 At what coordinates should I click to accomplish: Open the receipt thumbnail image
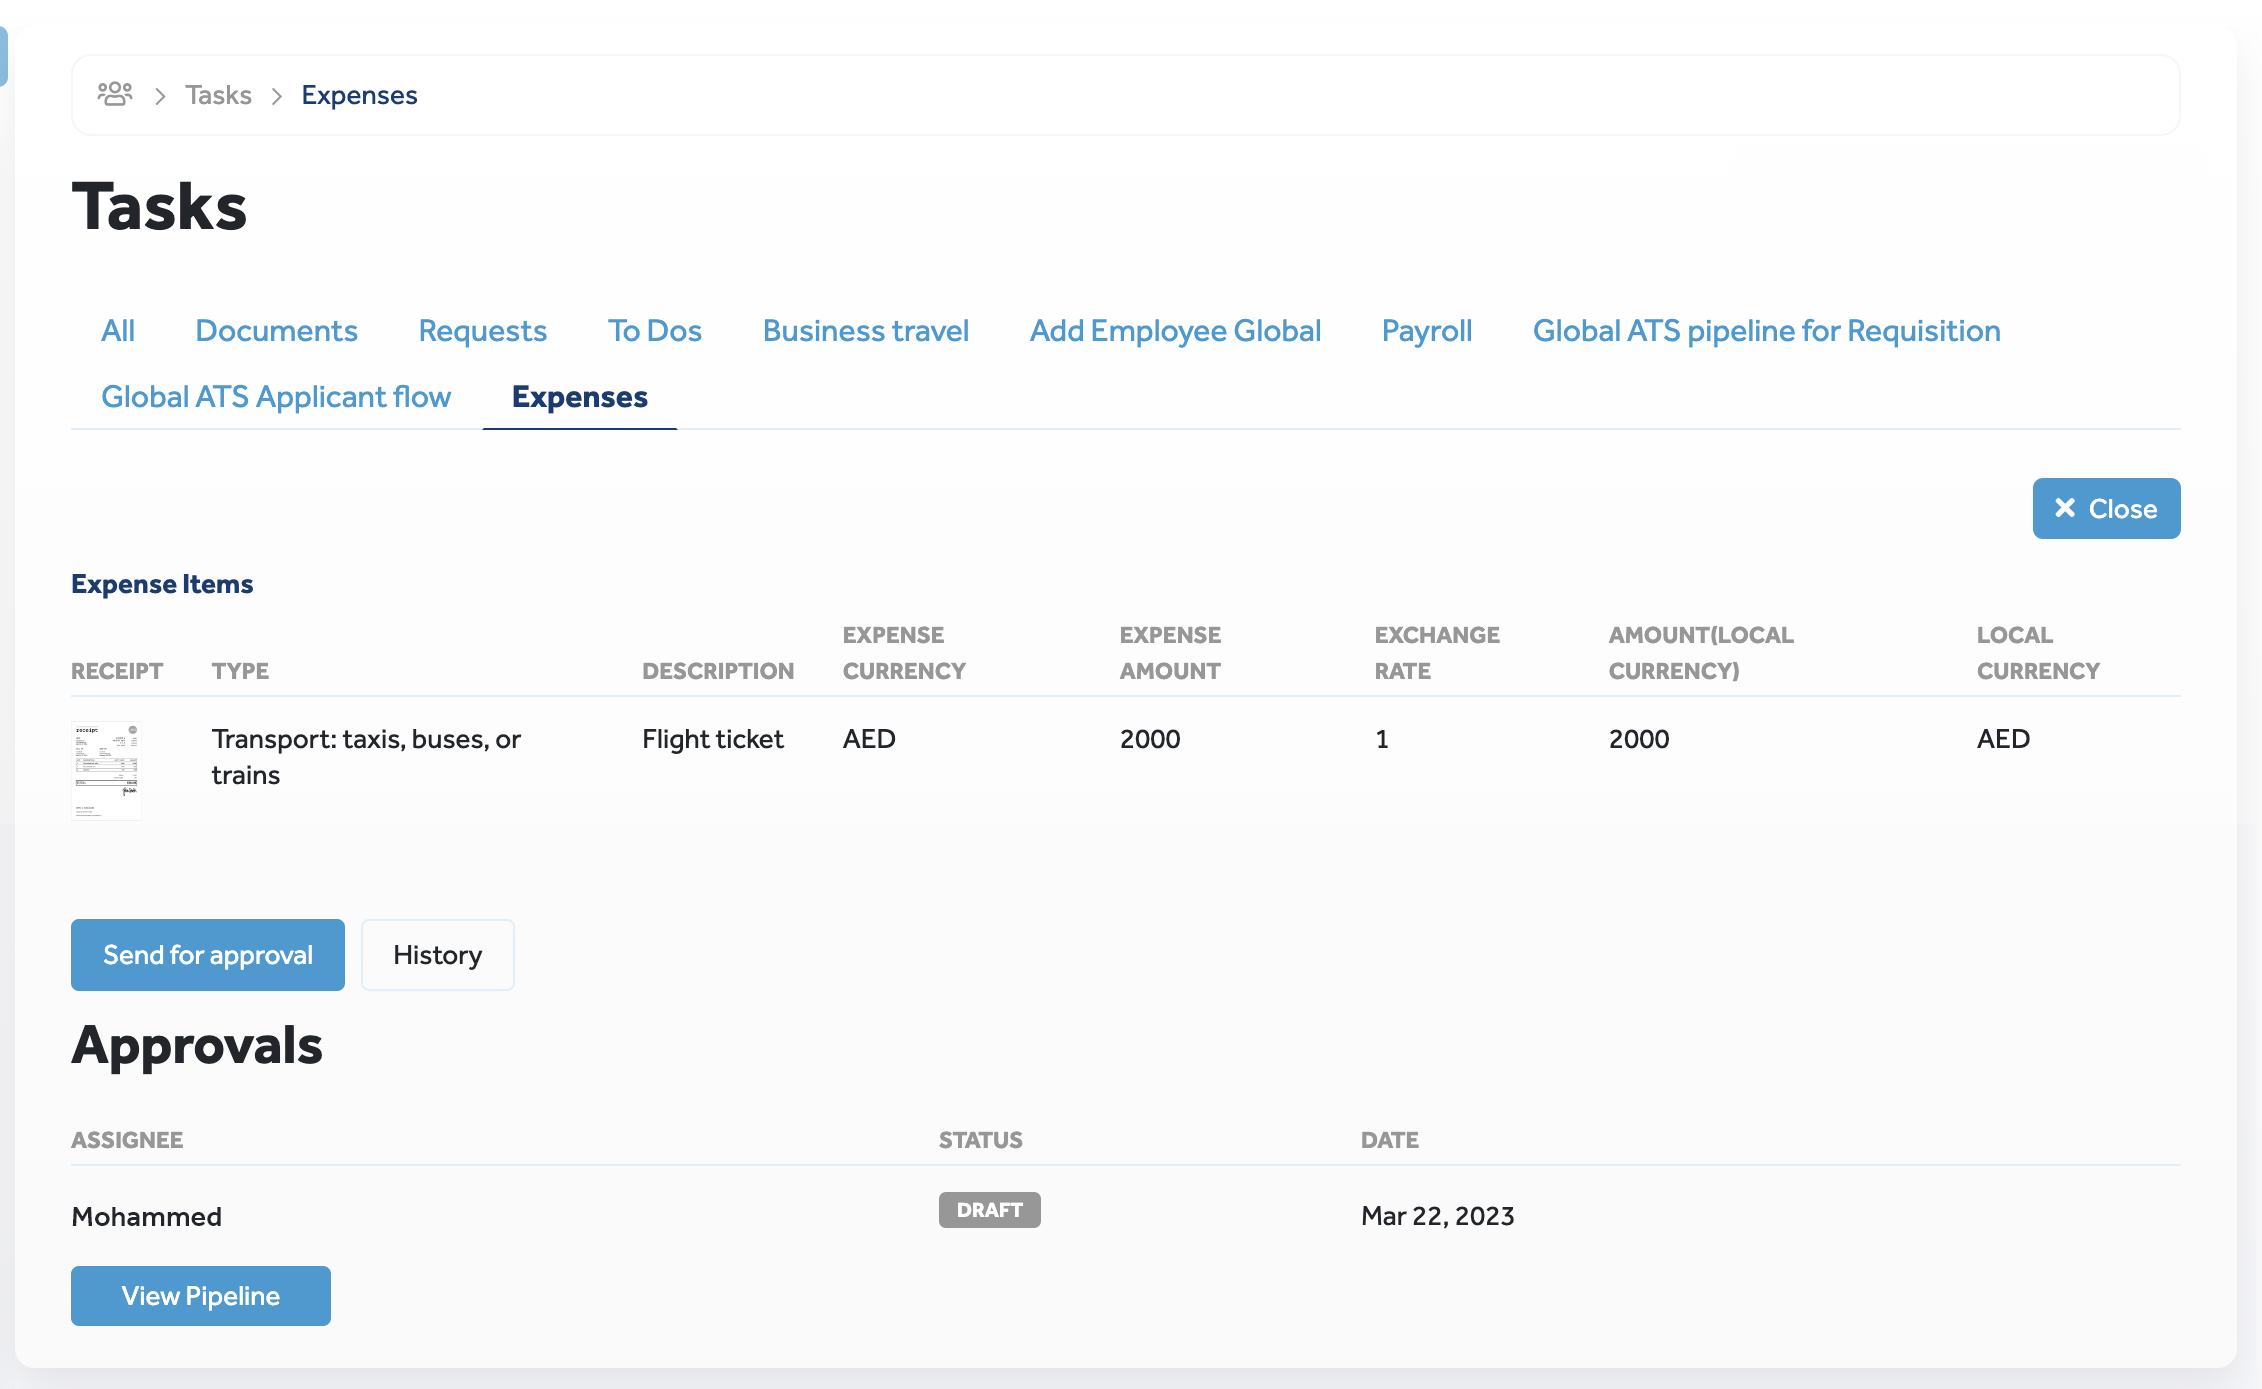106,770
